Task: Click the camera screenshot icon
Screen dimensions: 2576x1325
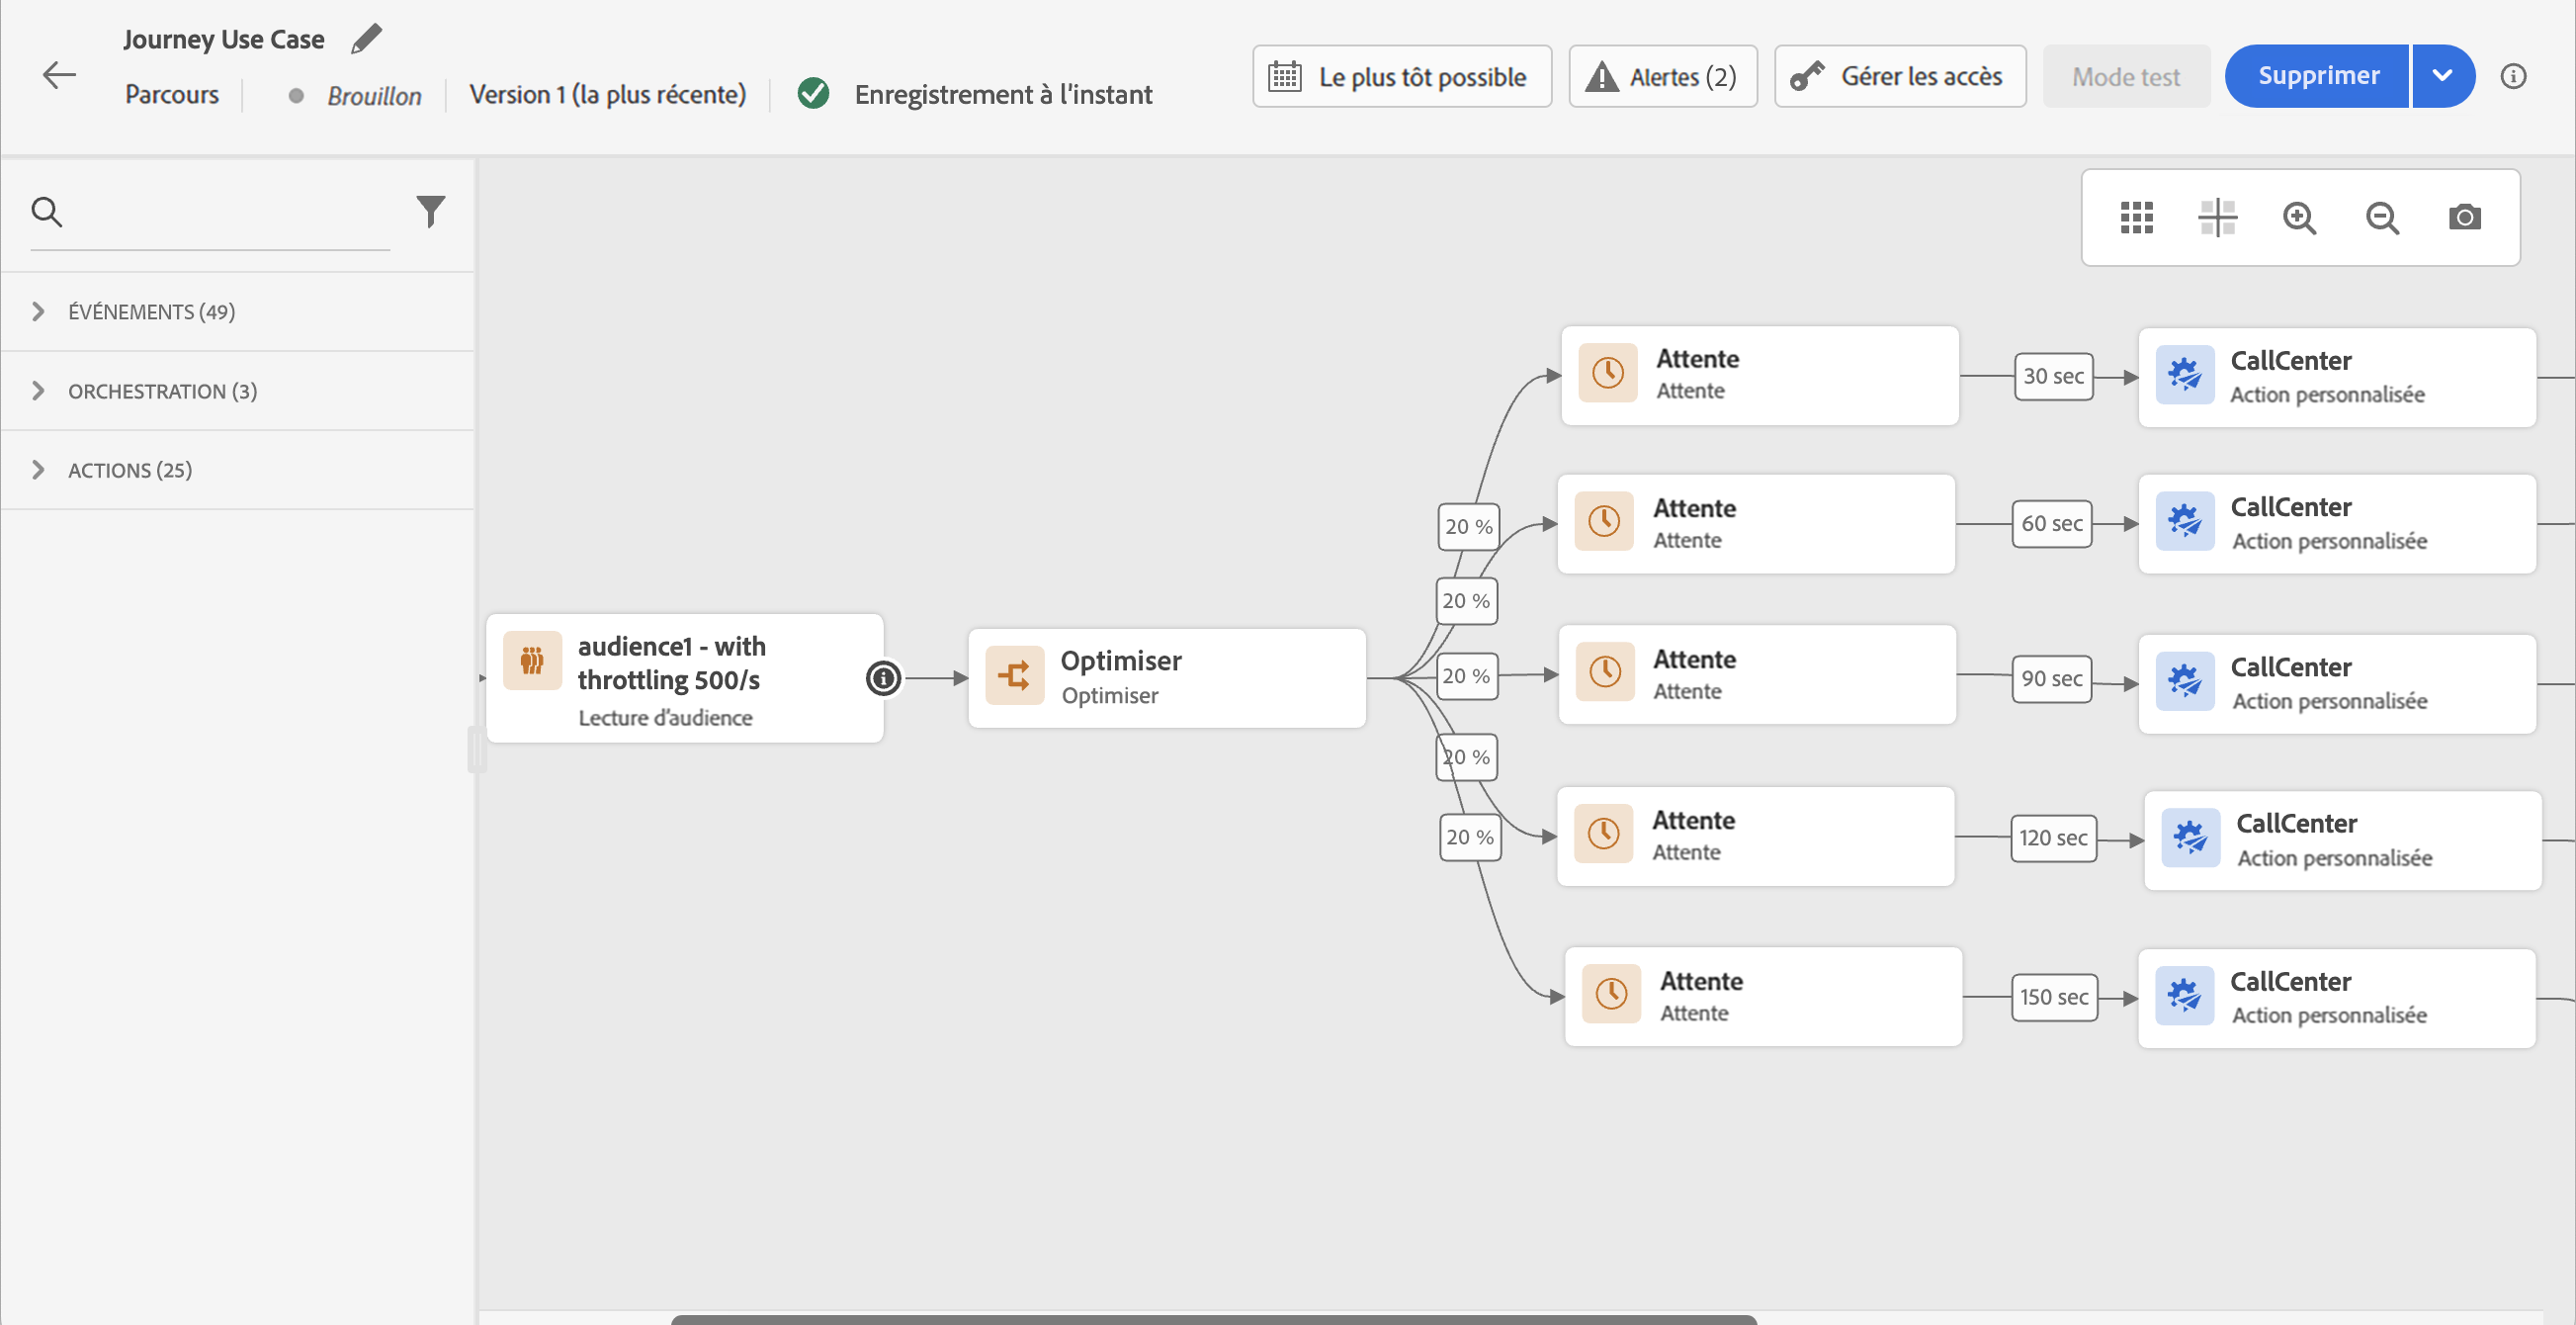Action: click(2464, 217)
